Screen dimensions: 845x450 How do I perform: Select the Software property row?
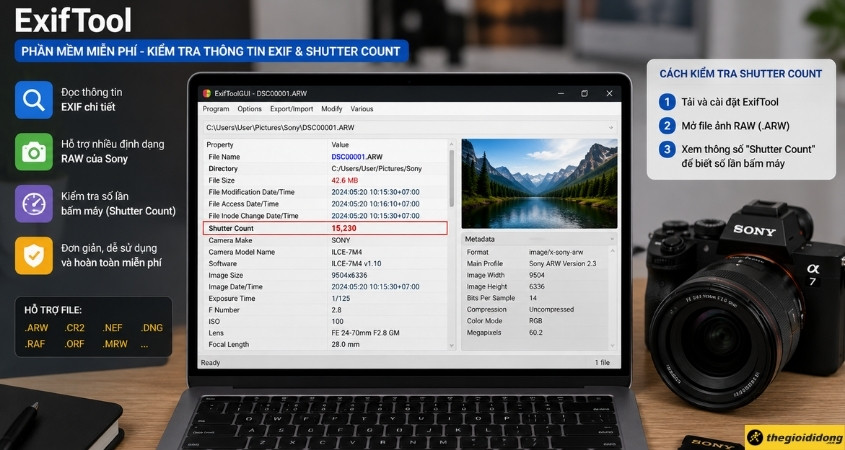pos(325,264)
